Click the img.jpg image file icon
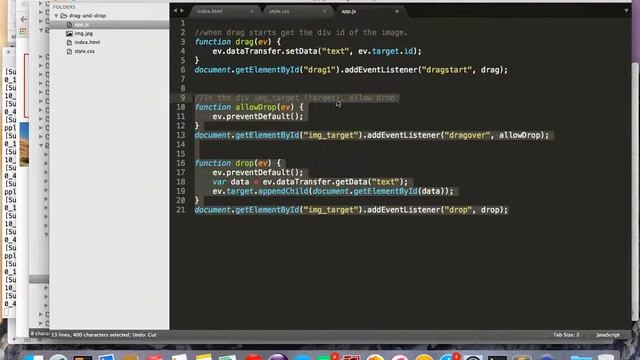The image size is (640, 360). 69,33
